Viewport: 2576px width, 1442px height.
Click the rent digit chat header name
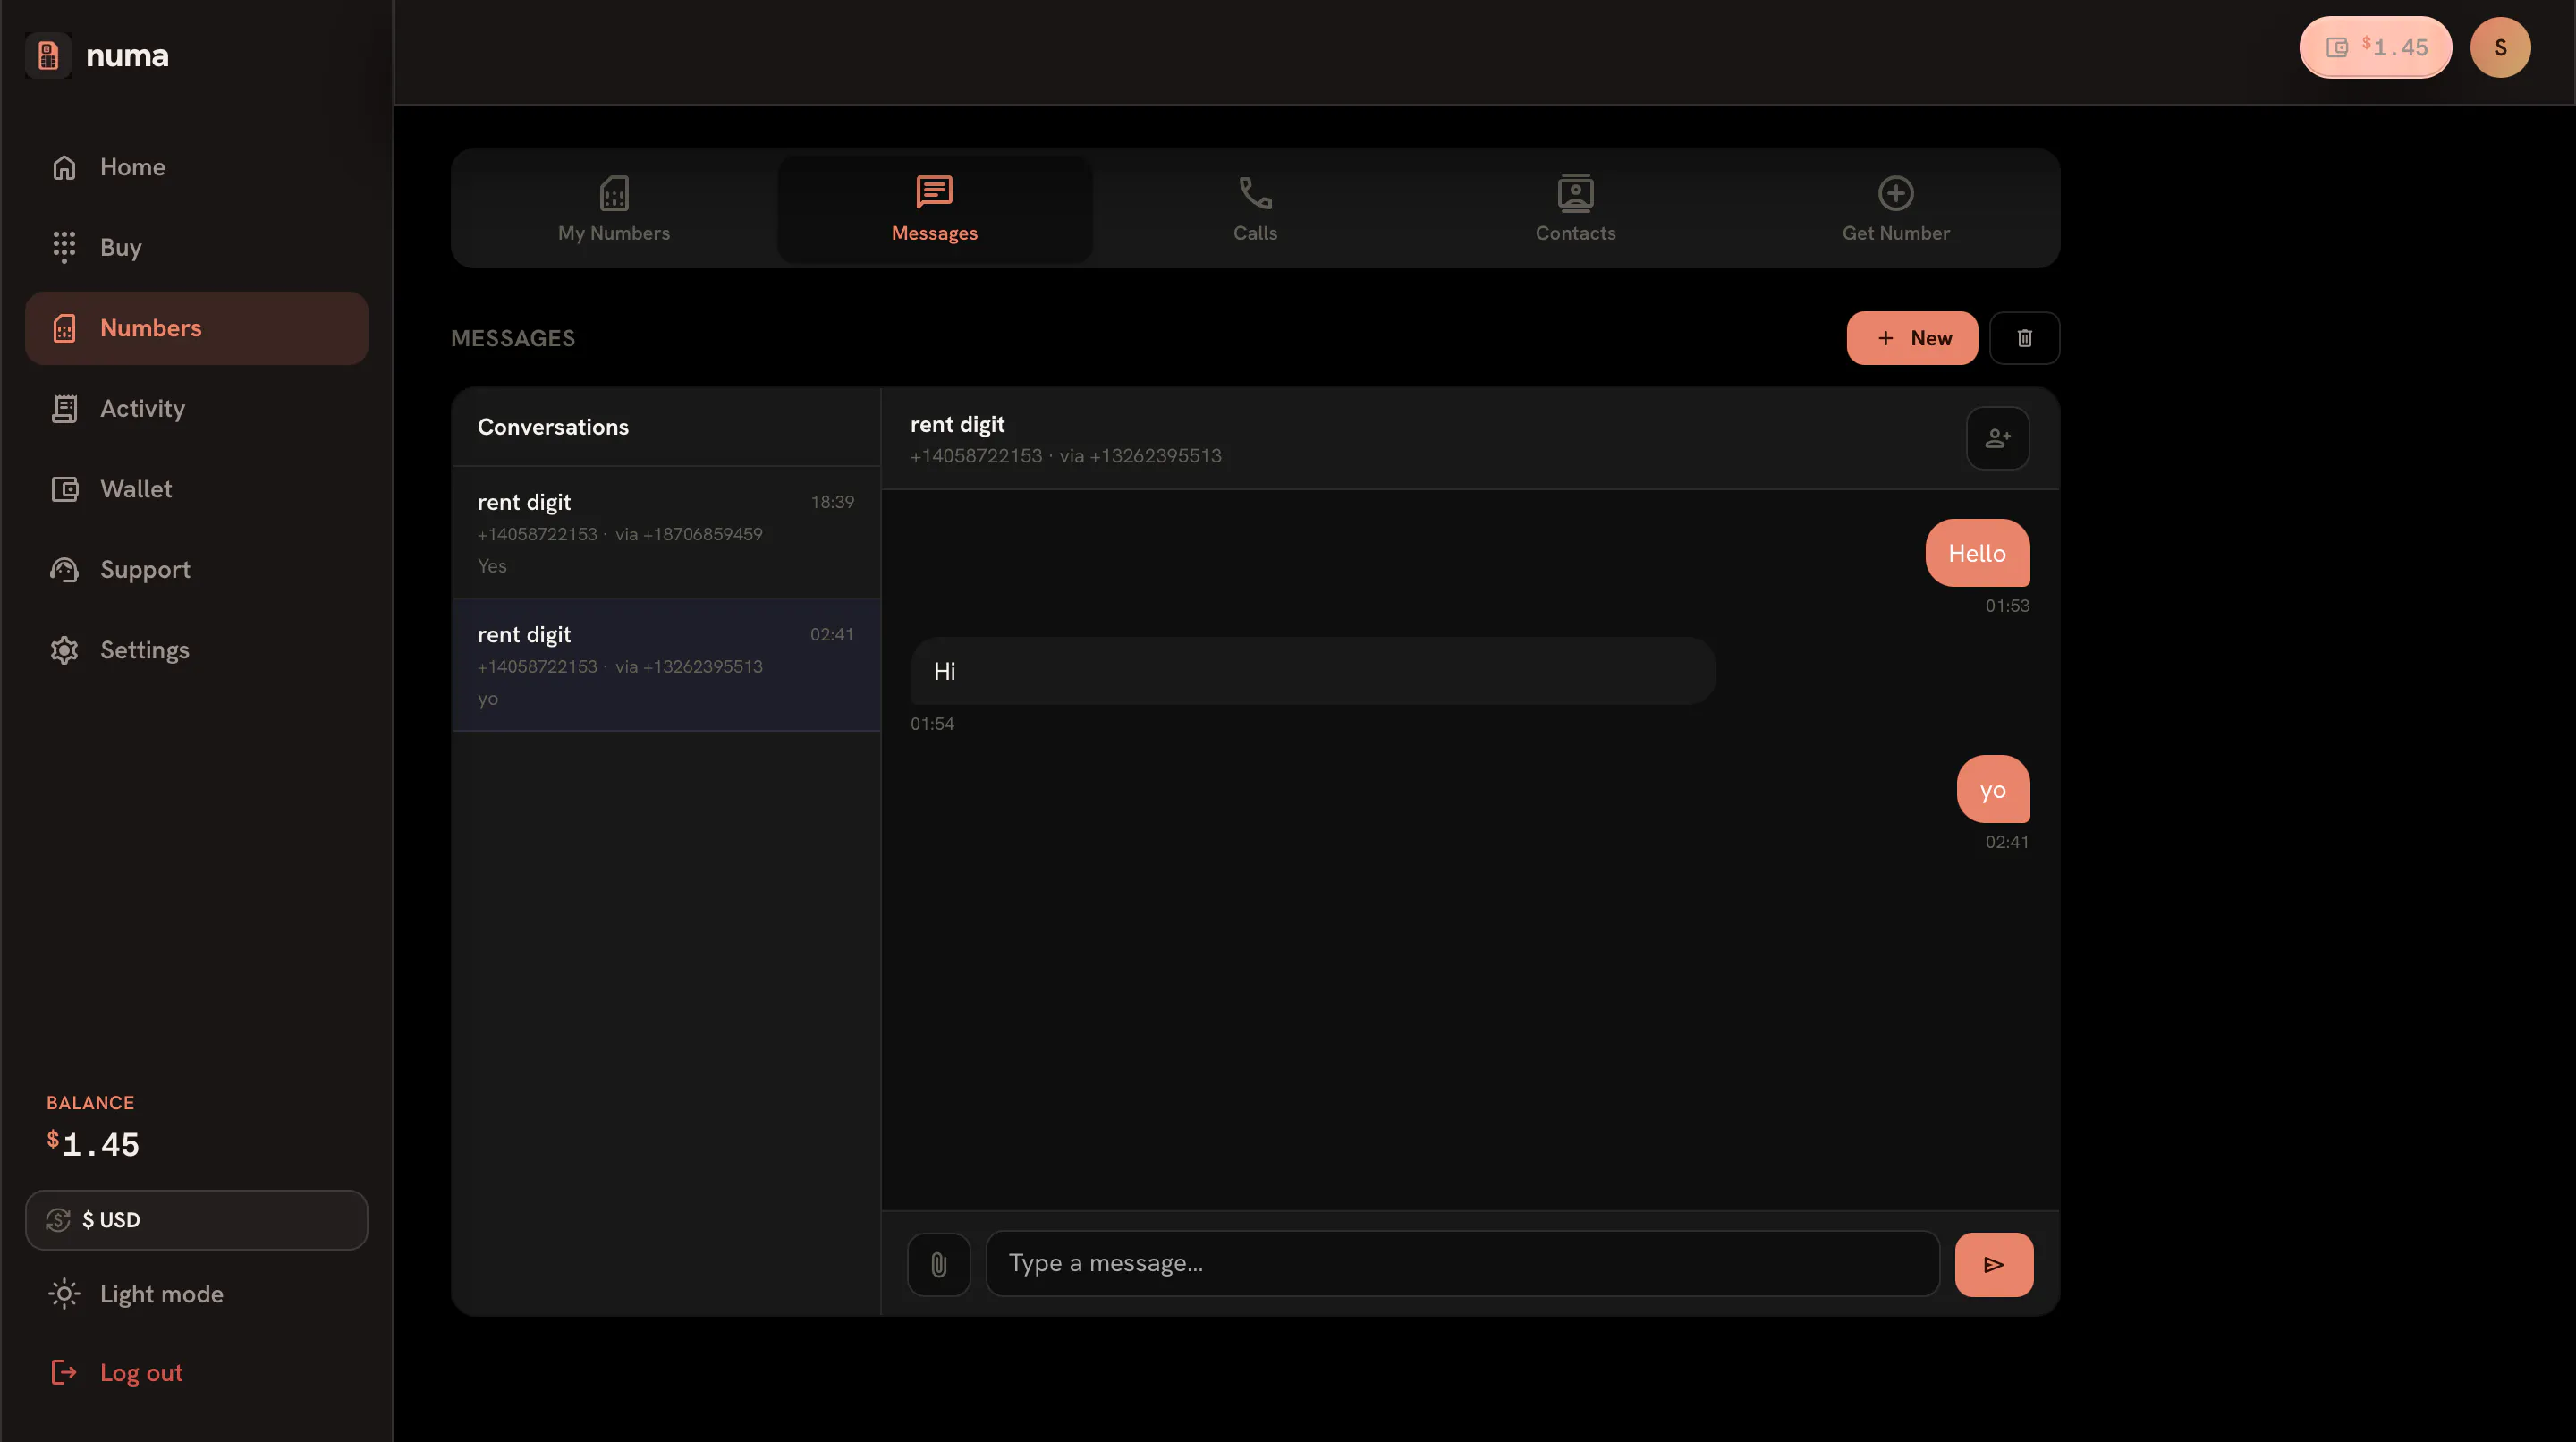click(958, 425)
